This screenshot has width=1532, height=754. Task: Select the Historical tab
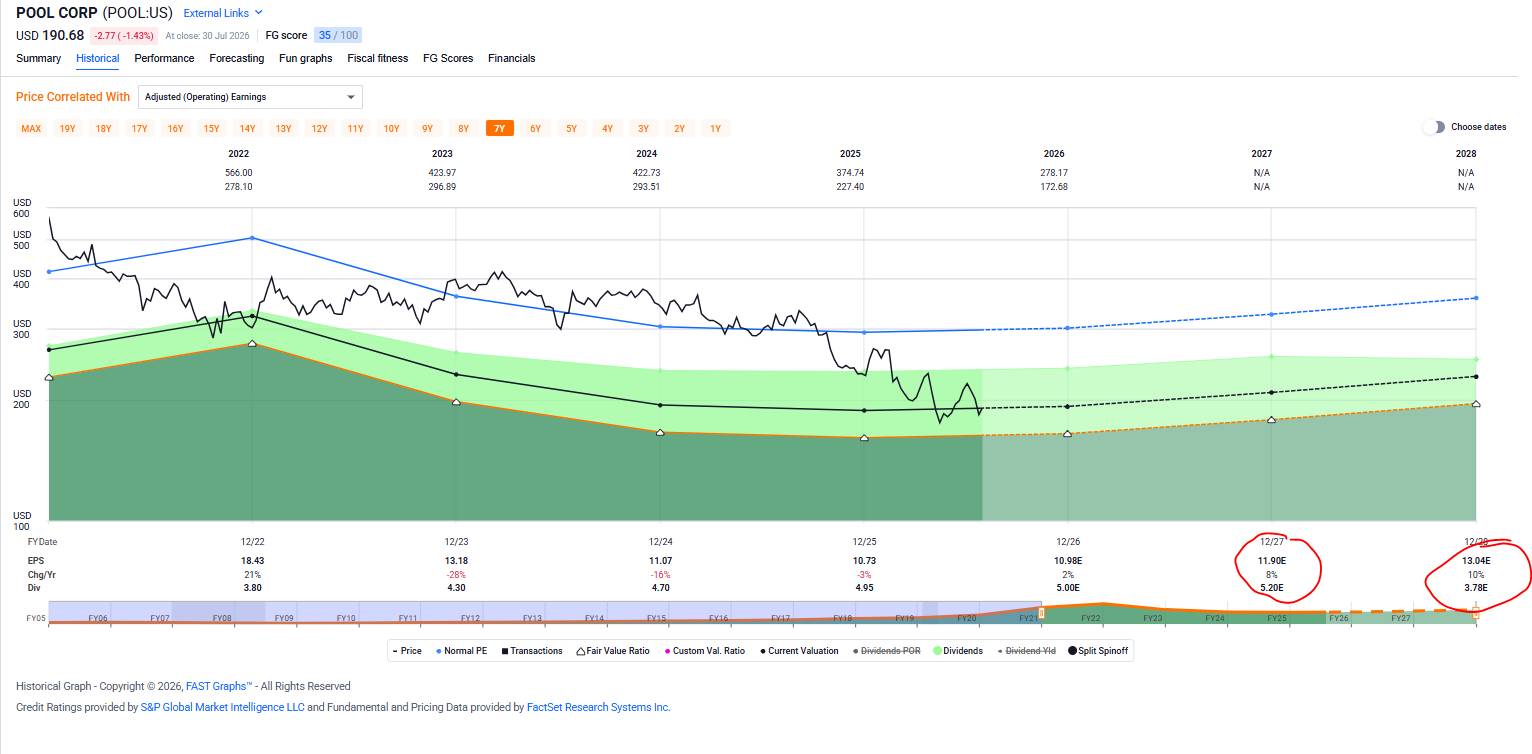pos(98,58)
